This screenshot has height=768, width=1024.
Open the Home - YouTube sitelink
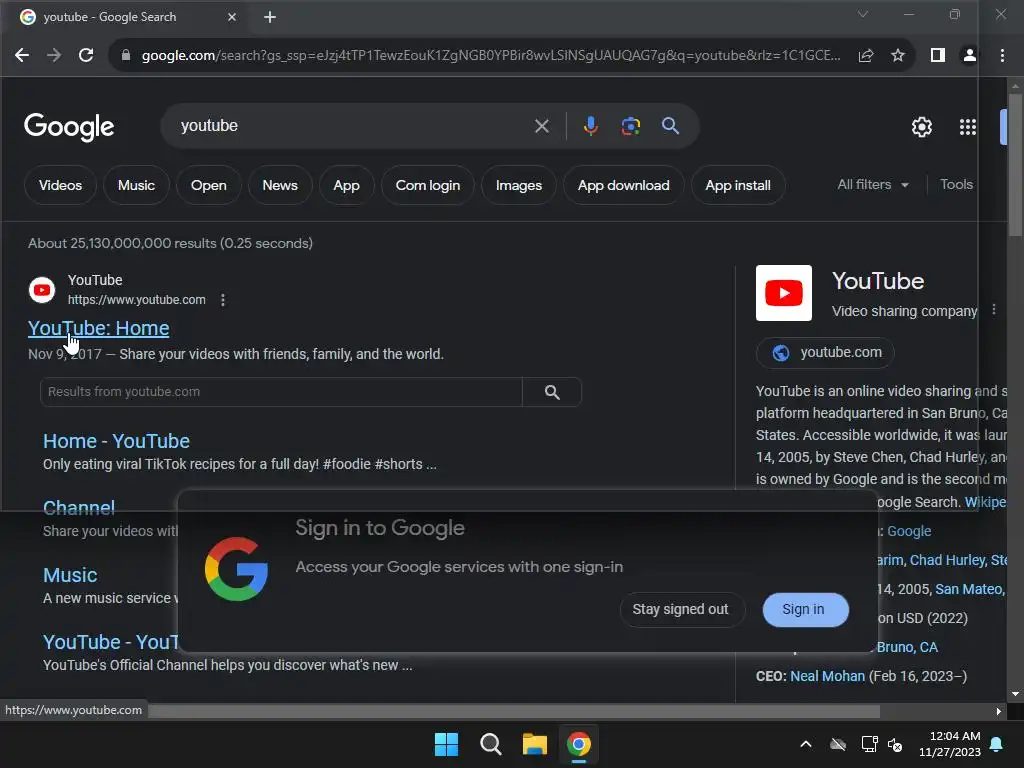[116, 441]
